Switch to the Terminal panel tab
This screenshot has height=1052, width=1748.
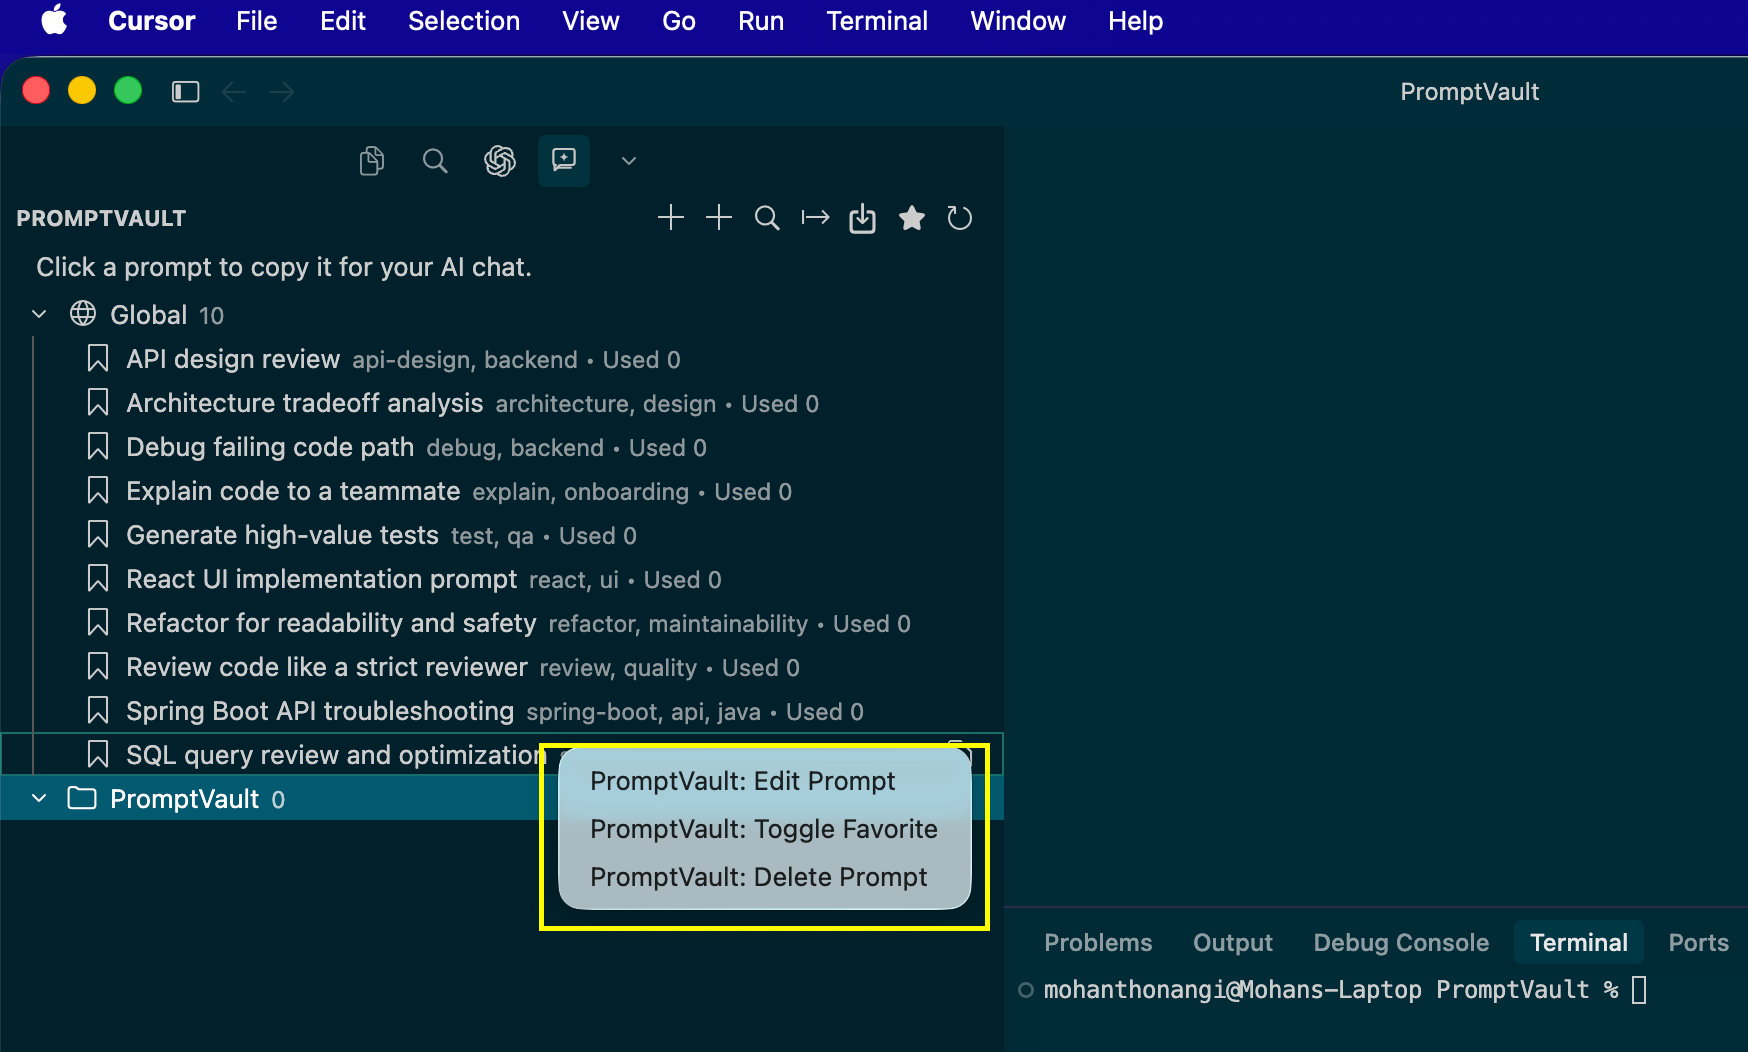(1579, 942)
